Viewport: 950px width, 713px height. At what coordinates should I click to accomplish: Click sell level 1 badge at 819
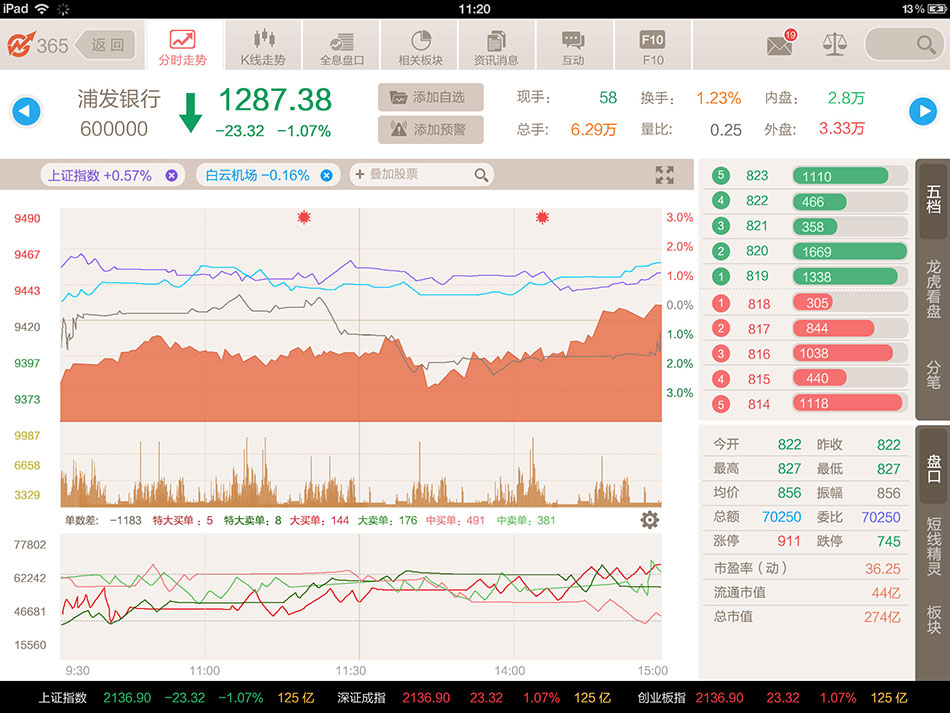720,276
